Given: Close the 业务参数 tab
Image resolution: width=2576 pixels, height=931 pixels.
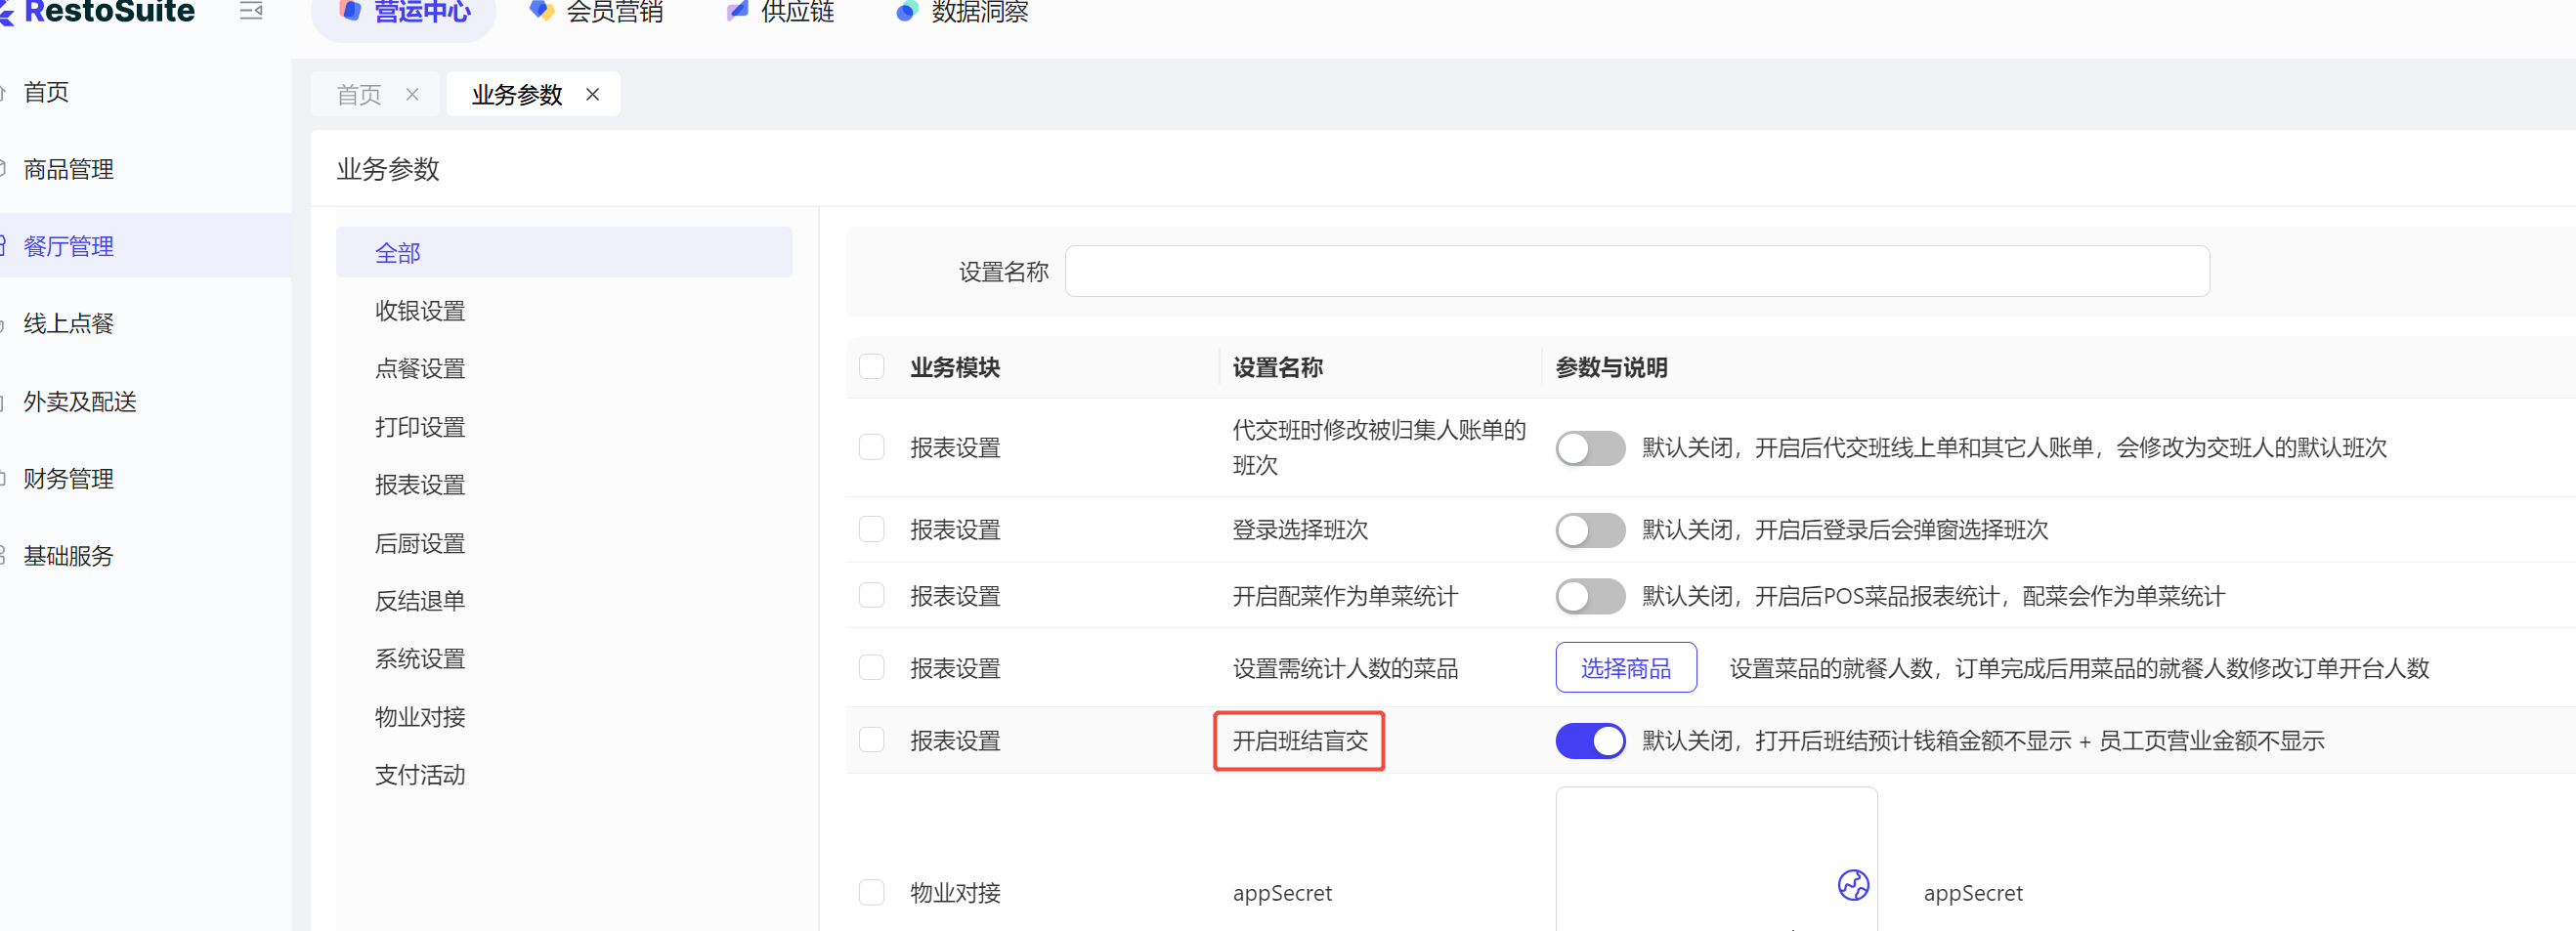Looking at the screenshot, I should (x=593, y=94).
